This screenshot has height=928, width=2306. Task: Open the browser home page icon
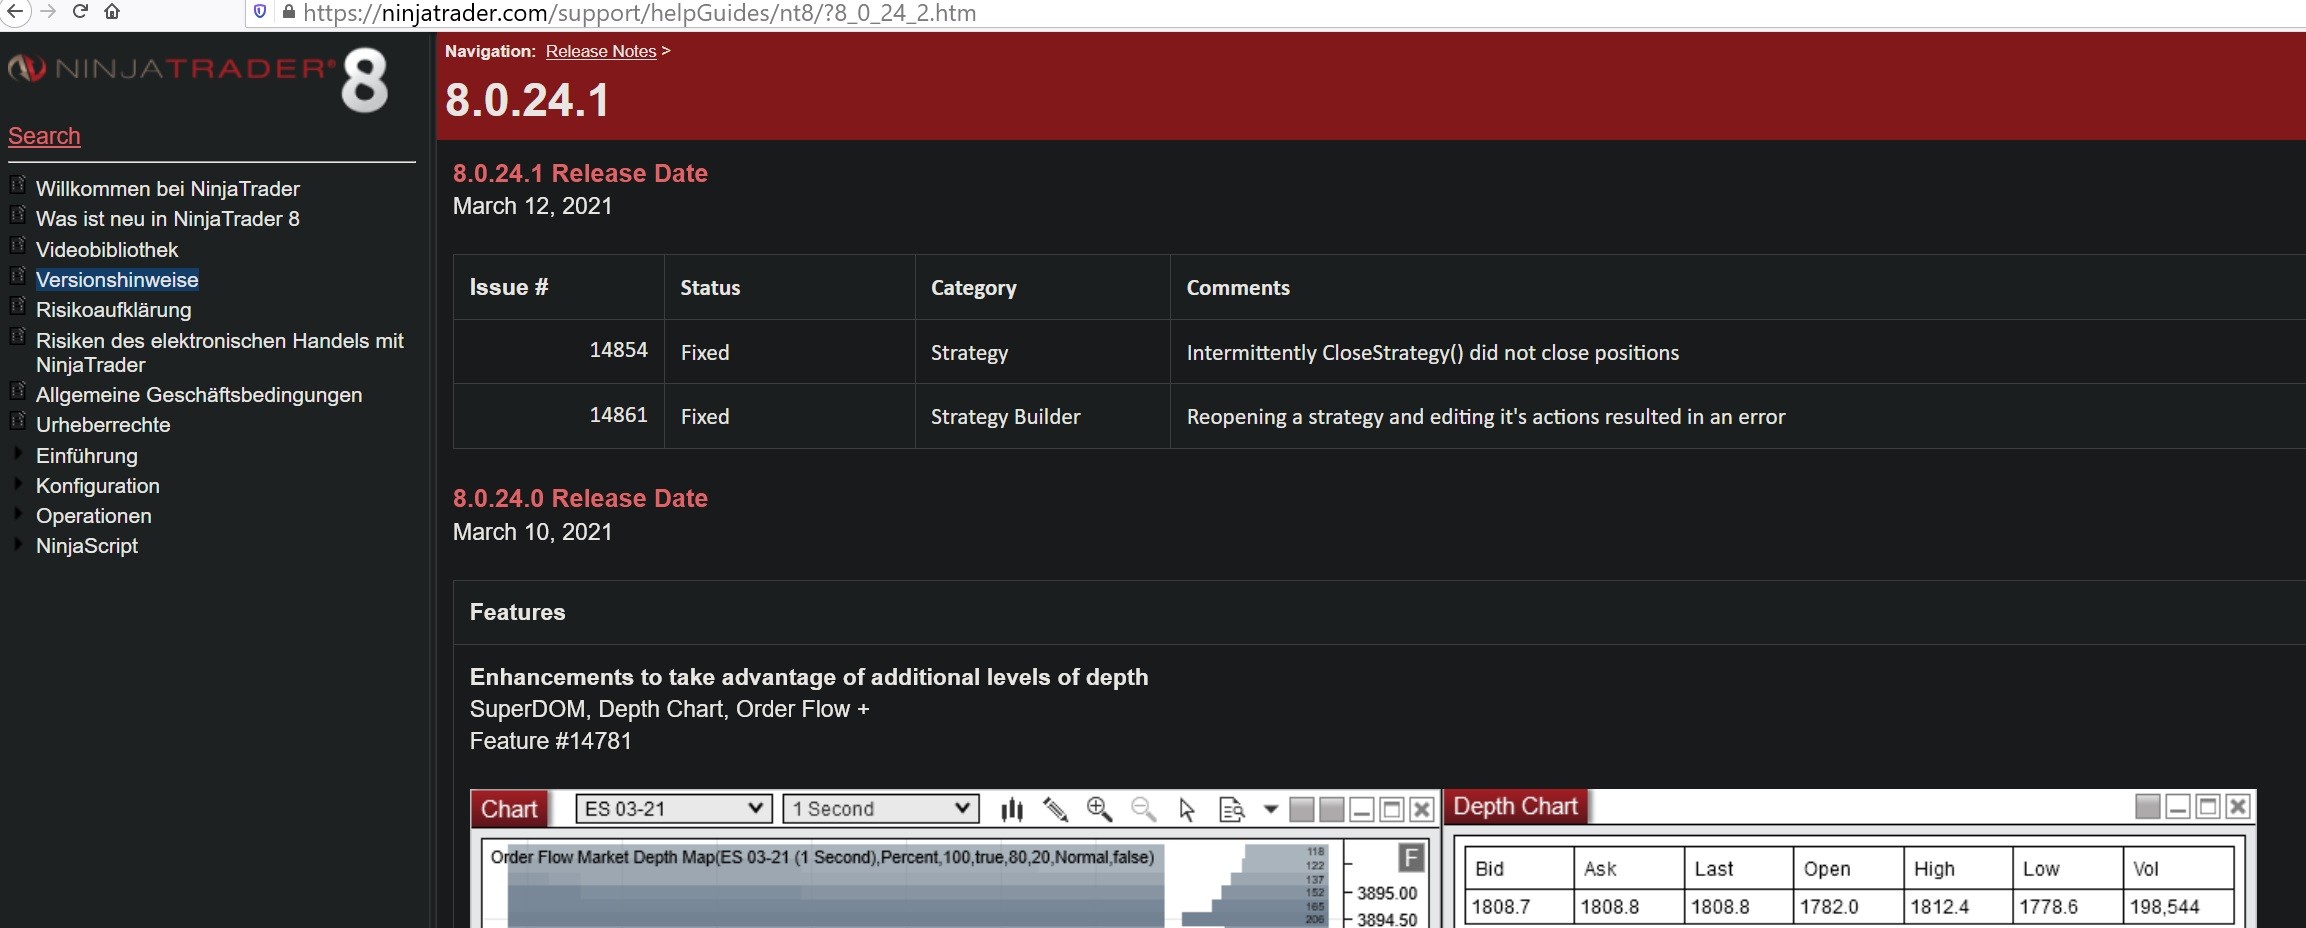[112, 12]
